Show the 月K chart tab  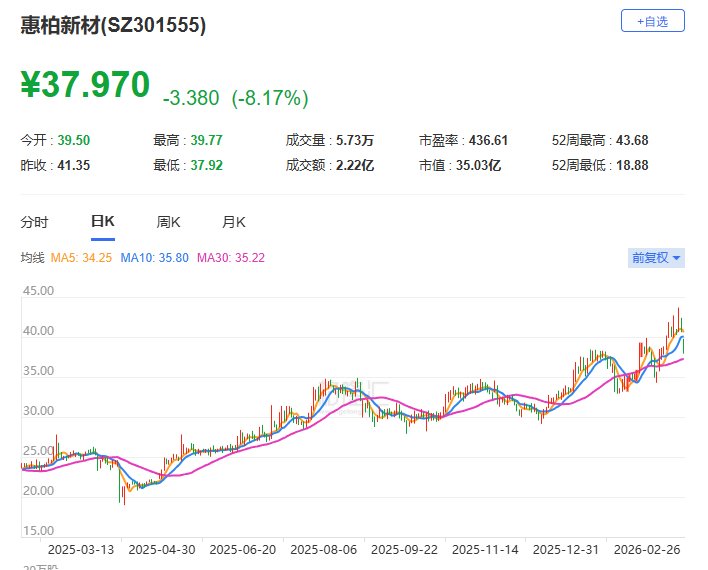pos(234,222)
